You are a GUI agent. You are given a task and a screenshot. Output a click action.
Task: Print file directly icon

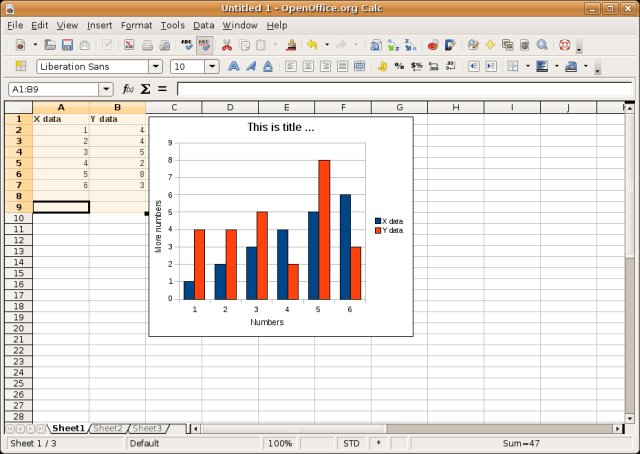(147, 45)
